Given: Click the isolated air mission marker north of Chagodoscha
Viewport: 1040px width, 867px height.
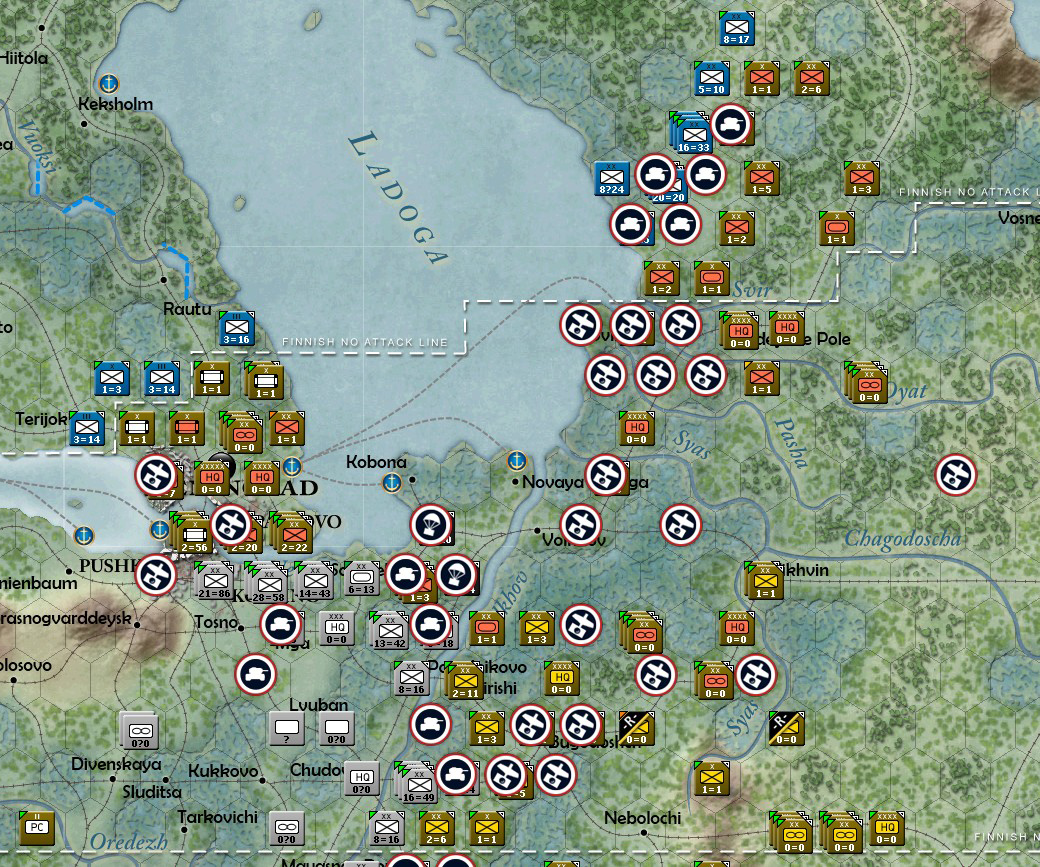Looking at the screenshot, I should 955,475.
